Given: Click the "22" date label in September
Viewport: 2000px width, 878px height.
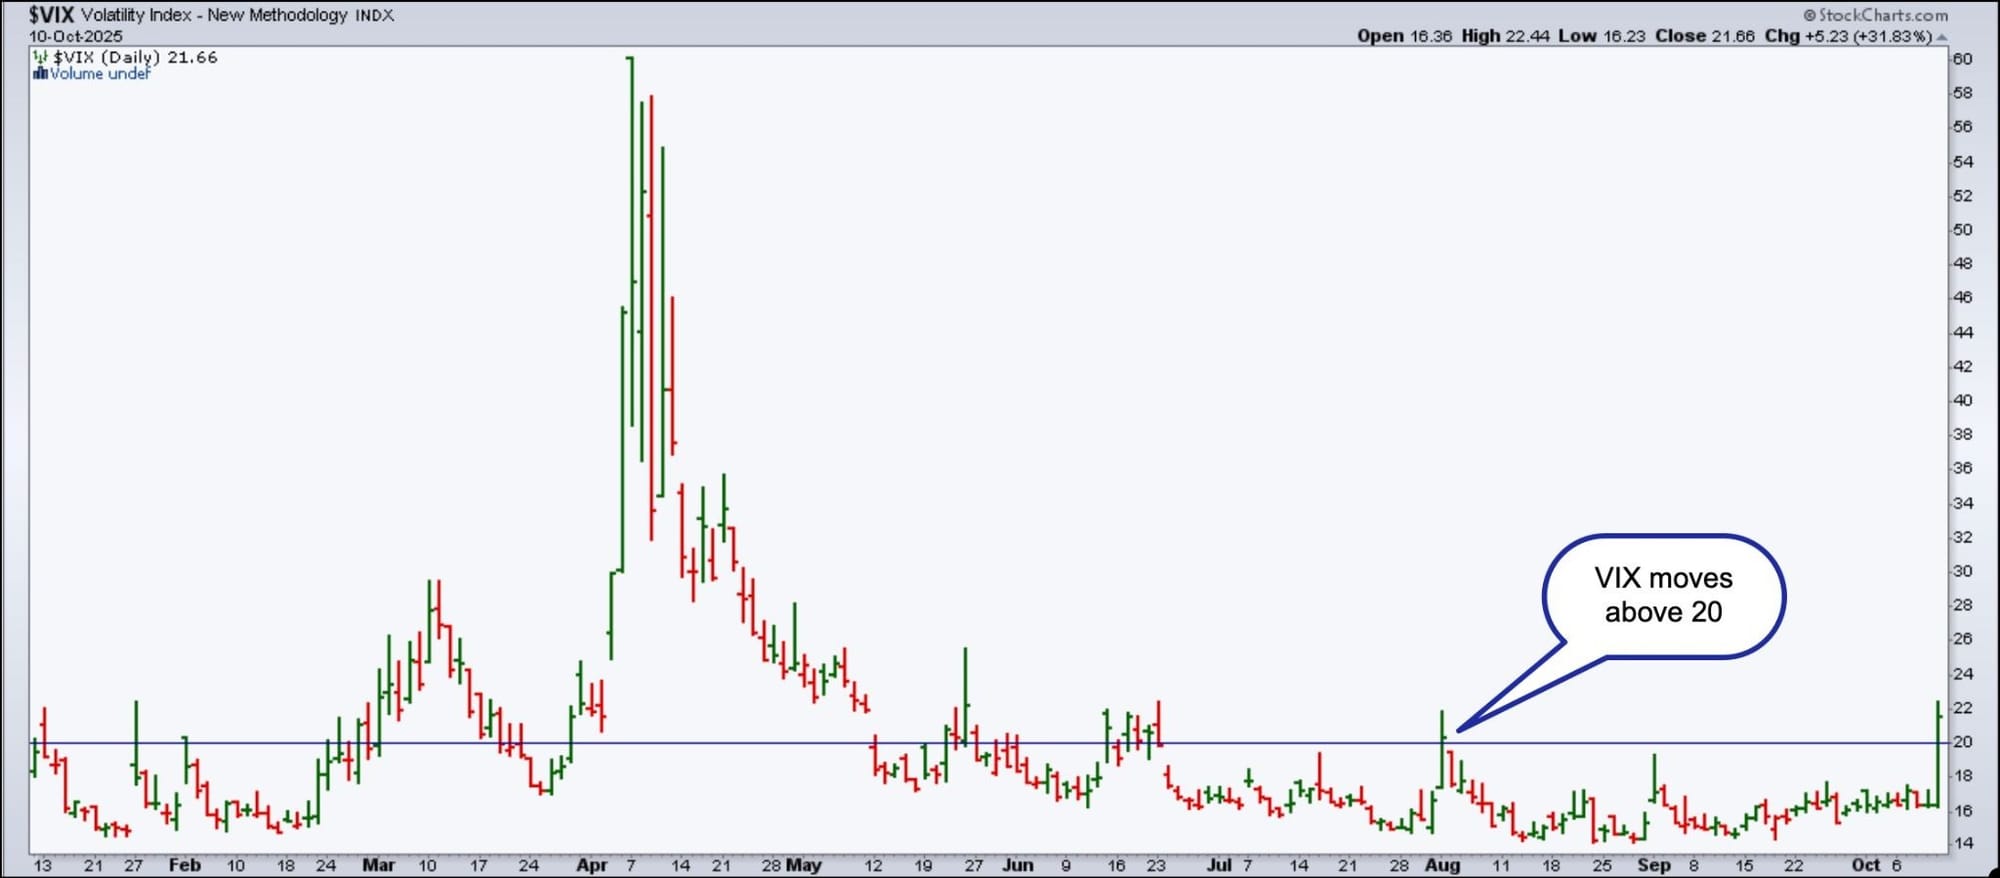Looking at the screenshot, I should pos(1794,866).
